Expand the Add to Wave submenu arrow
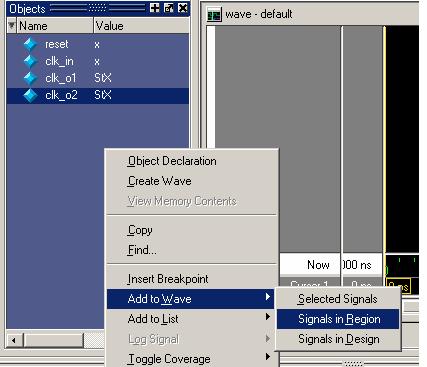Screen dimensions: 427x367 (268, 297)
